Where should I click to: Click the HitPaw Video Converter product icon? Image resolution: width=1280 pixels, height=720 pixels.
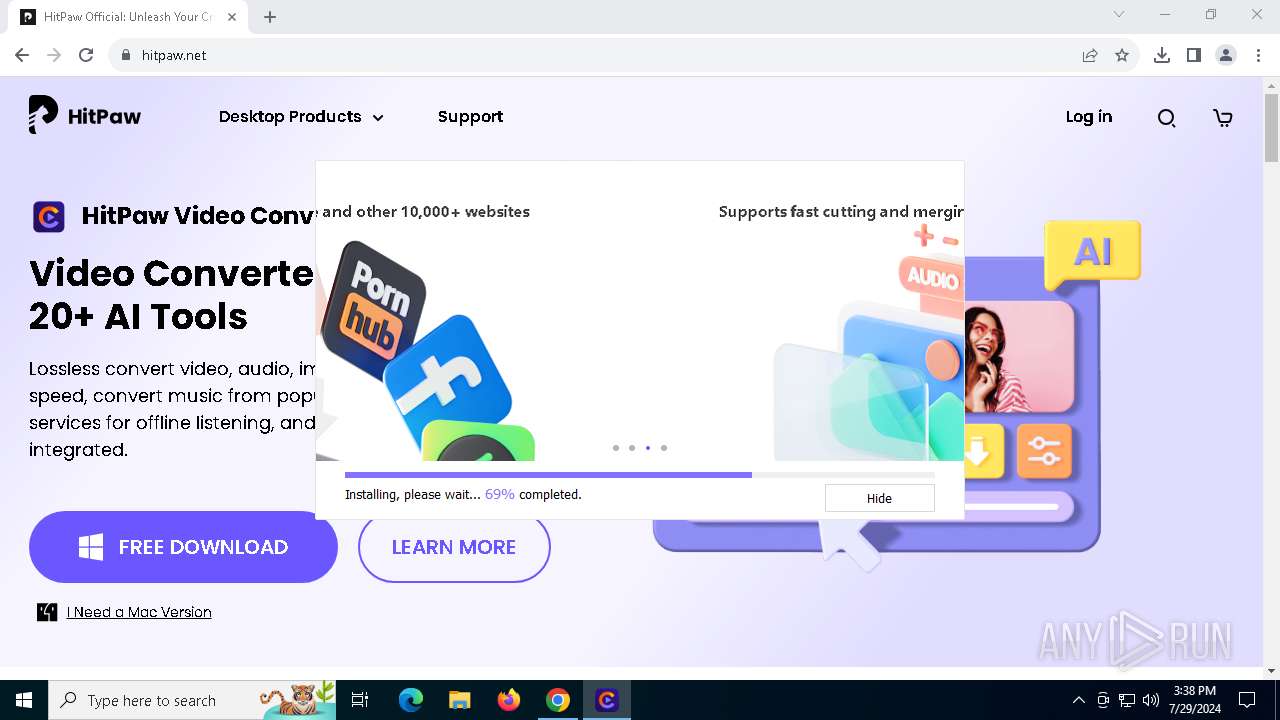point(49,216)
